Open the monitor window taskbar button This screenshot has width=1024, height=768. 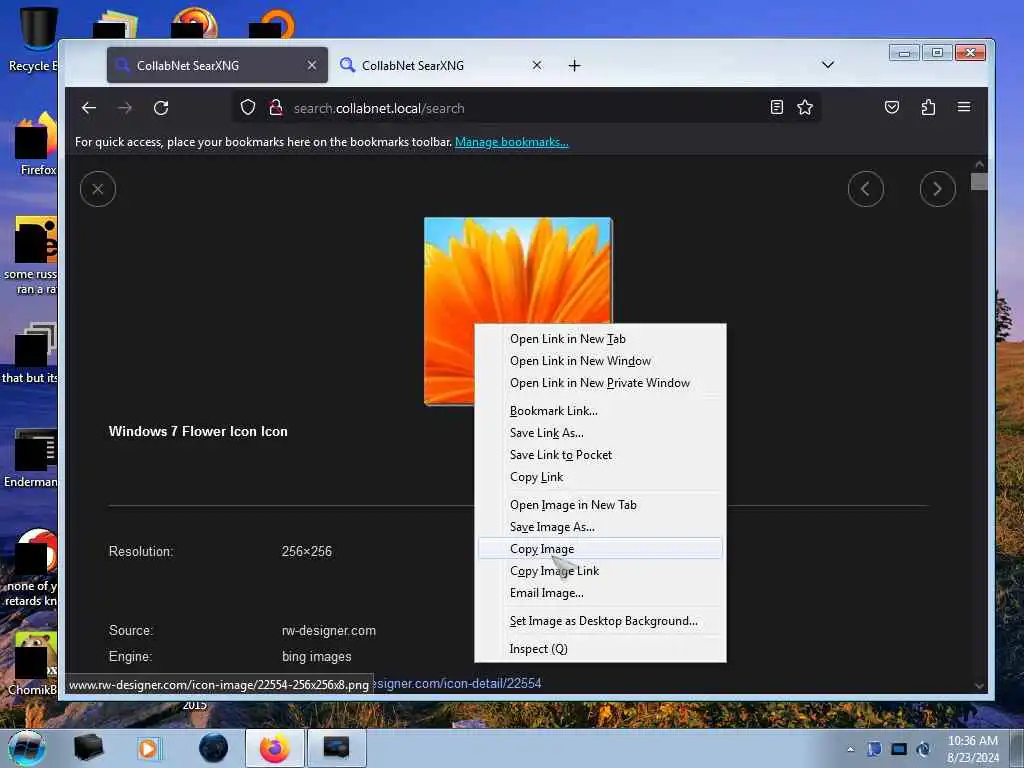(x=336, y=748)
